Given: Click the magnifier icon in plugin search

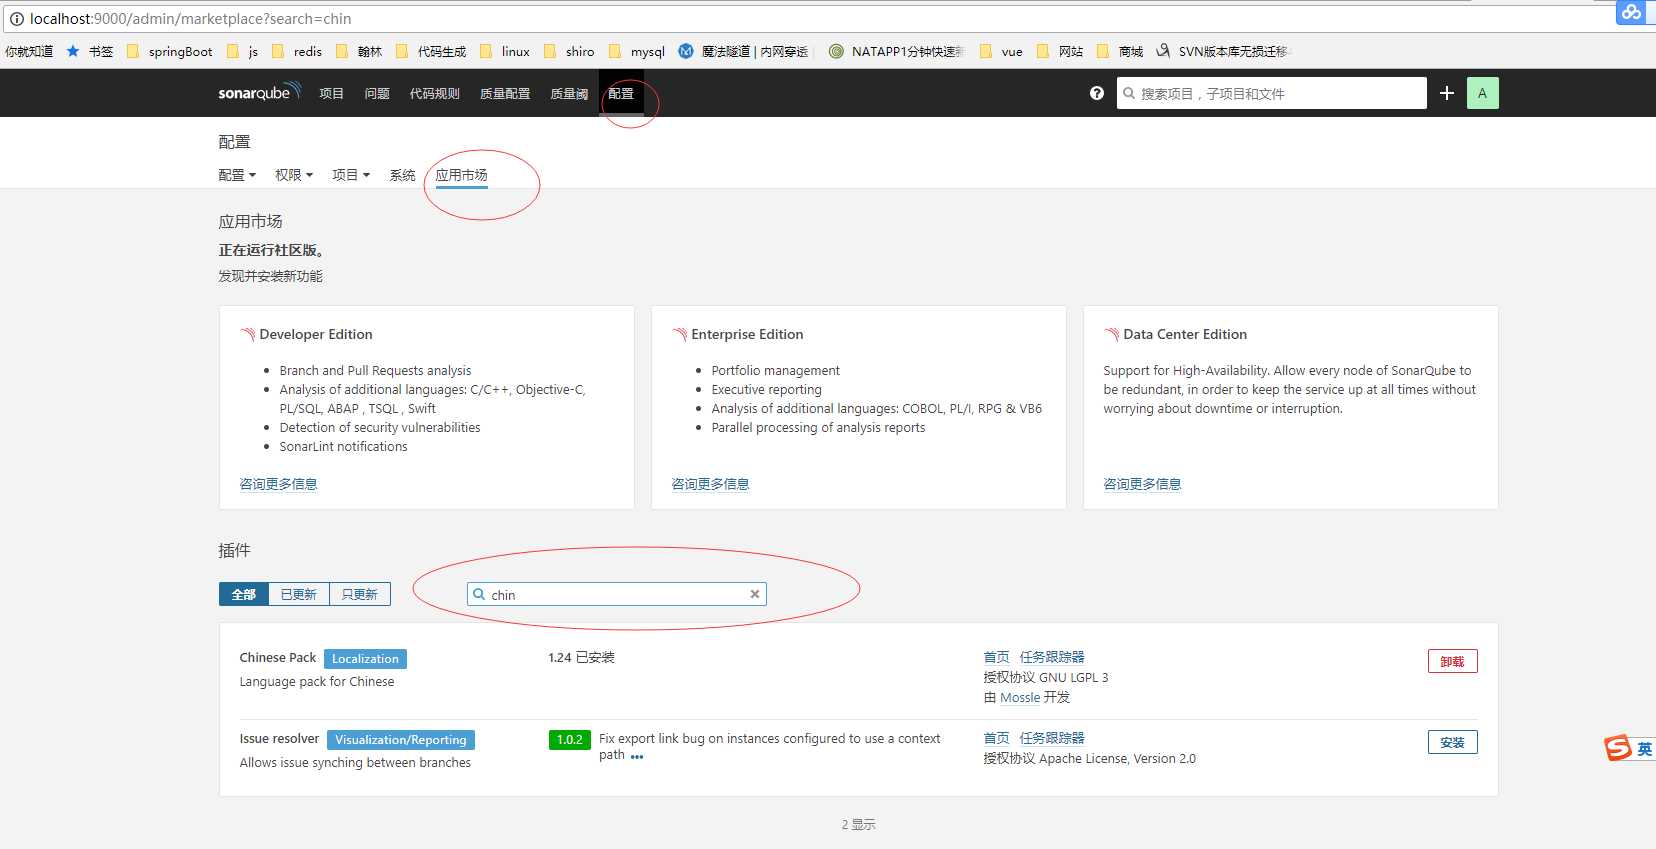Looking at the screenshot, I should (x=479, y=594).
